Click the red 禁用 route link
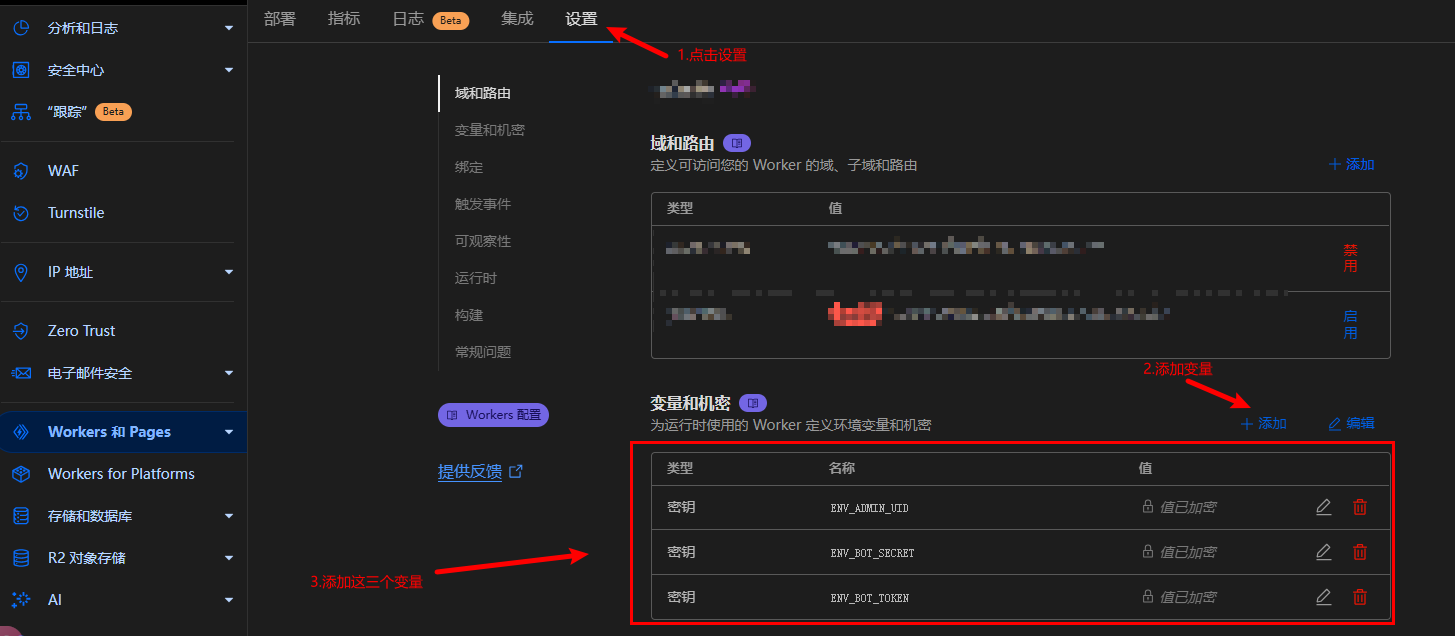Viewport: 1455px width, 636px height. [x=1350, y=258]
